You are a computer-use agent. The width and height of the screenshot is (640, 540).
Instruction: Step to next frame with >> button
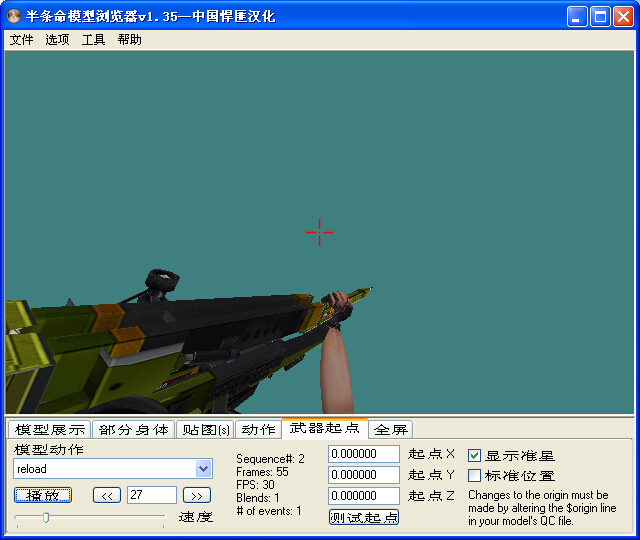[197, 496]
